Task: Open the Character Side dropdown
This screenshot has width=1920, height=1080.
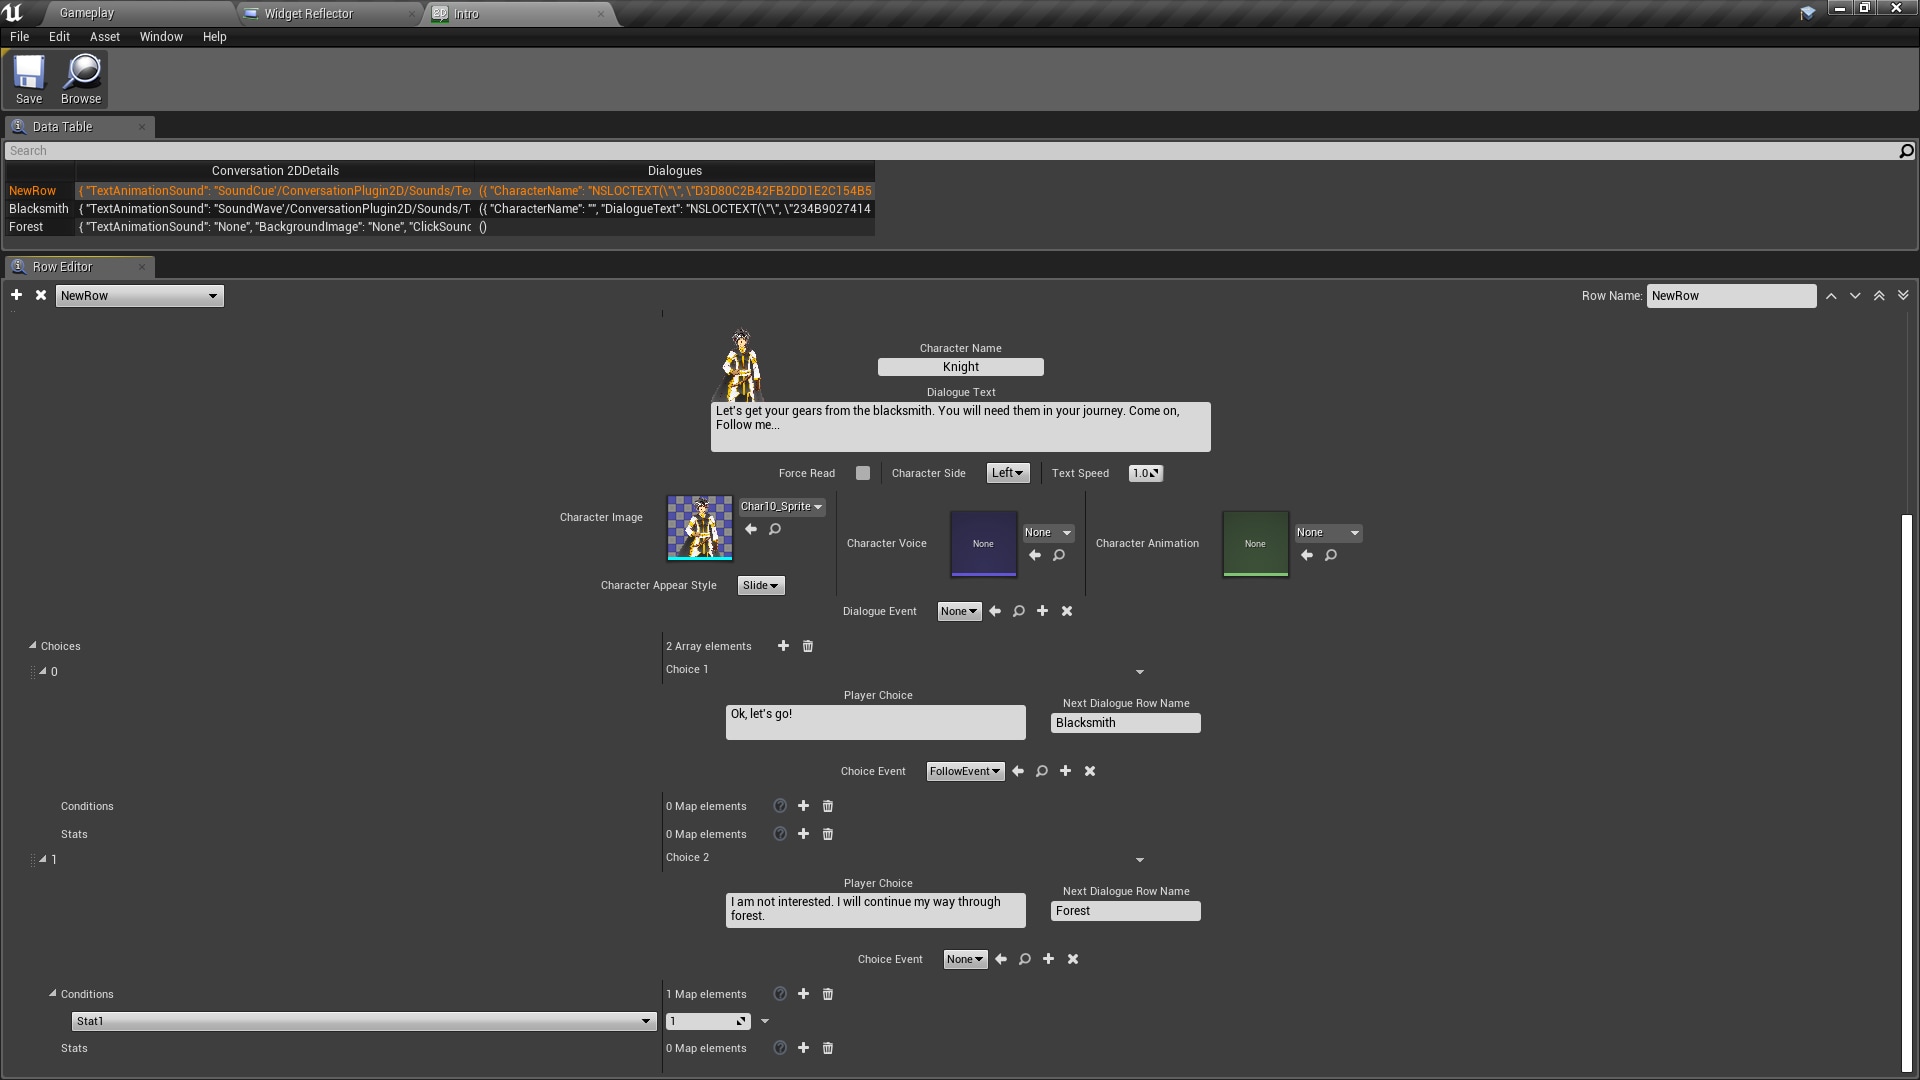Action: (x=1007, y=473)
